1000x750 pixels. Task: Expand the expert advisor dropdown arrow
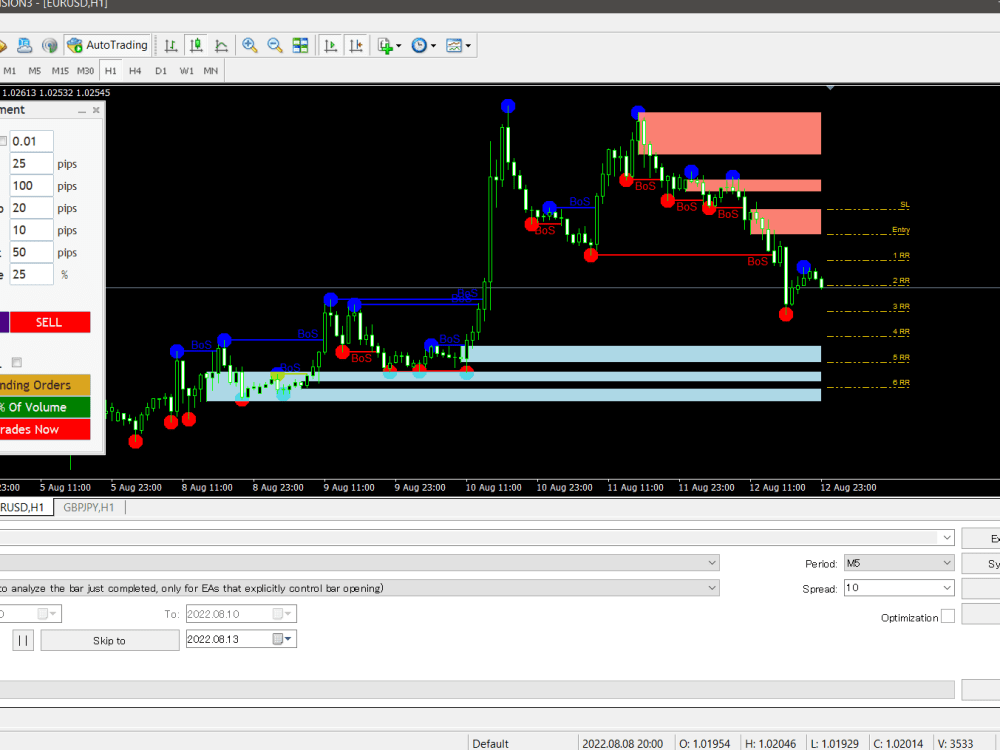946,538
